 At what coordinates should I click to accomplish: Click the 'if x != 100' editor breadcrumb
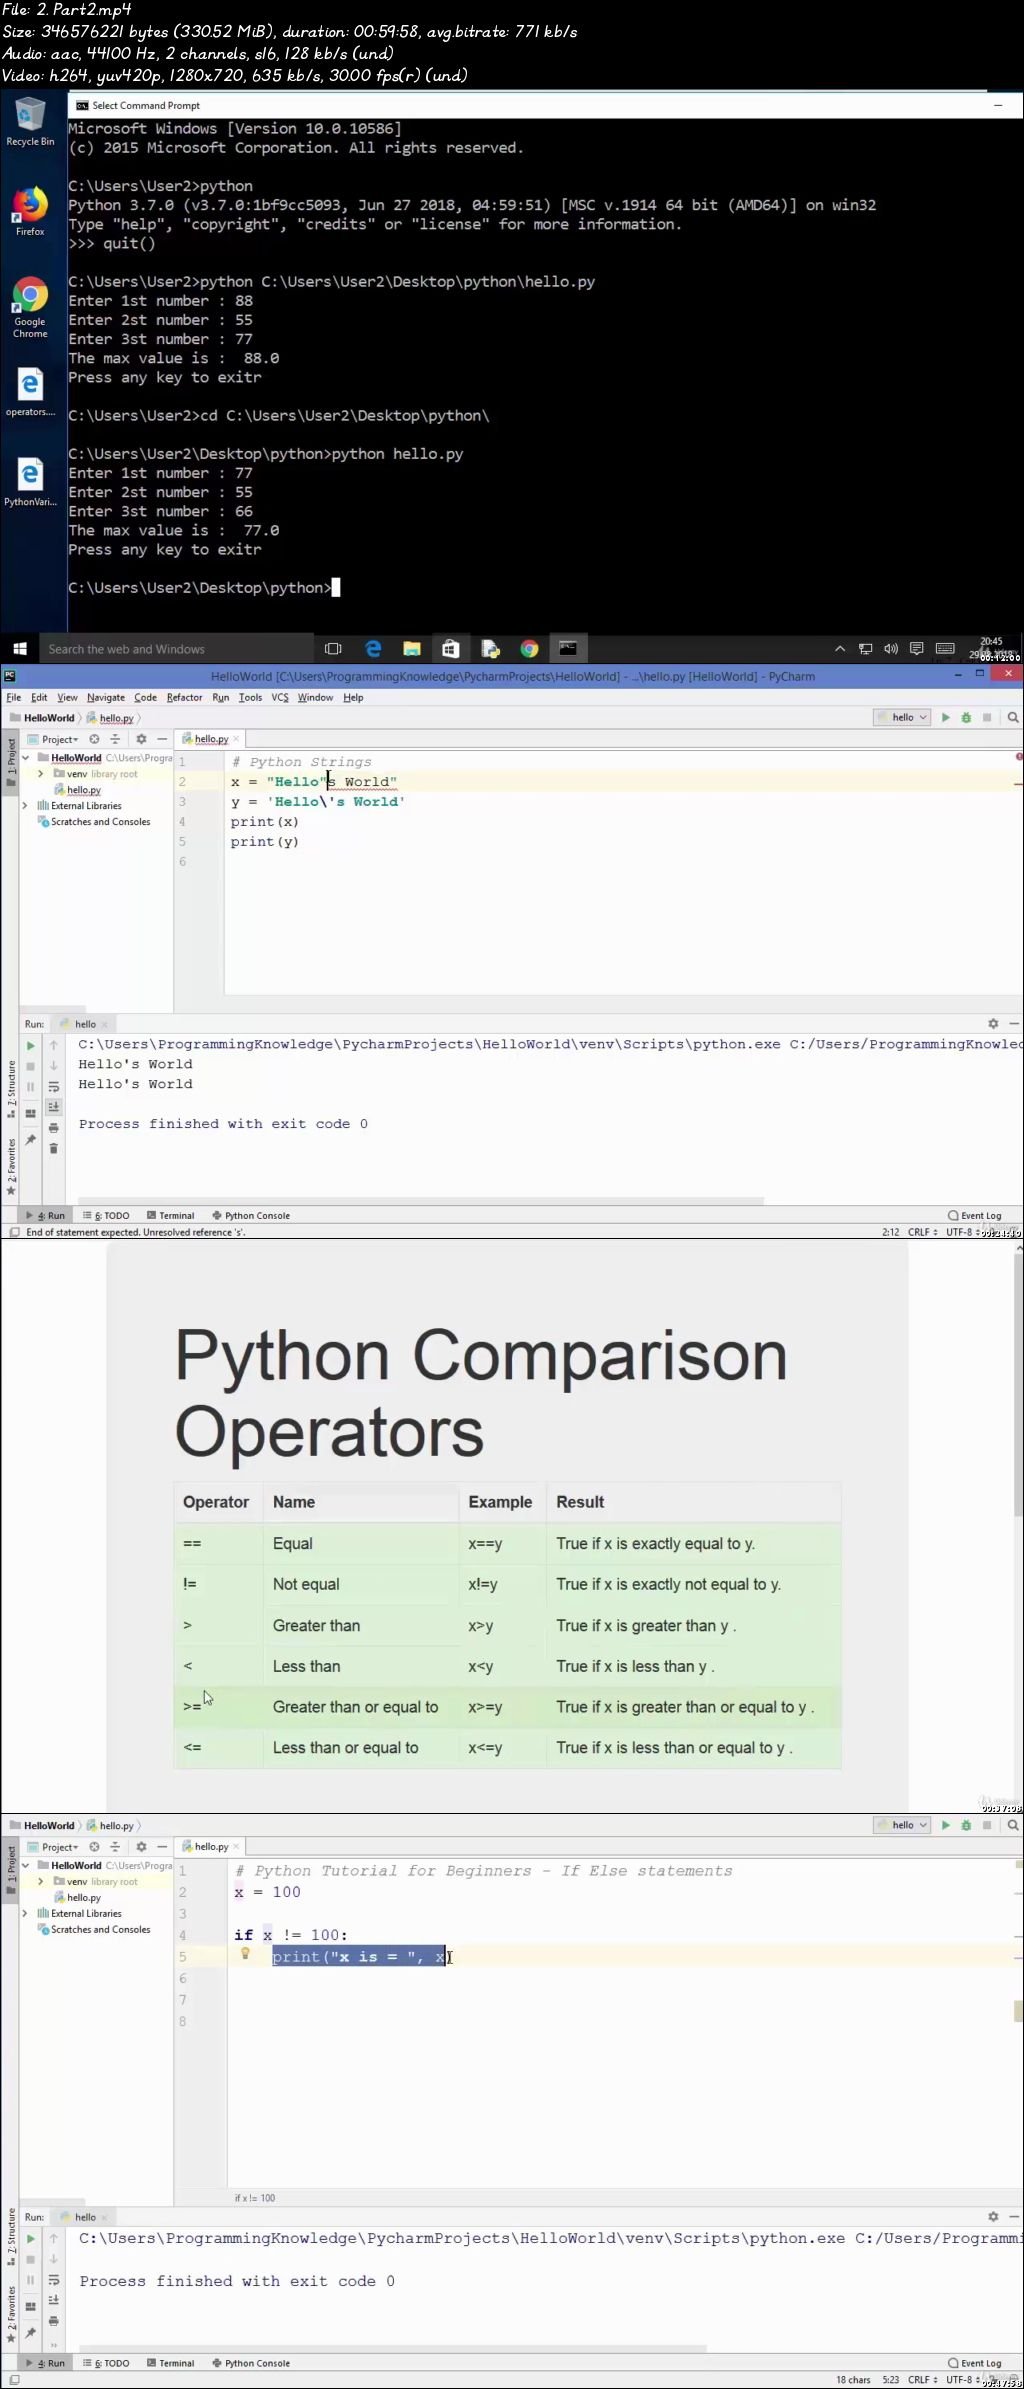coord(255,2198)
